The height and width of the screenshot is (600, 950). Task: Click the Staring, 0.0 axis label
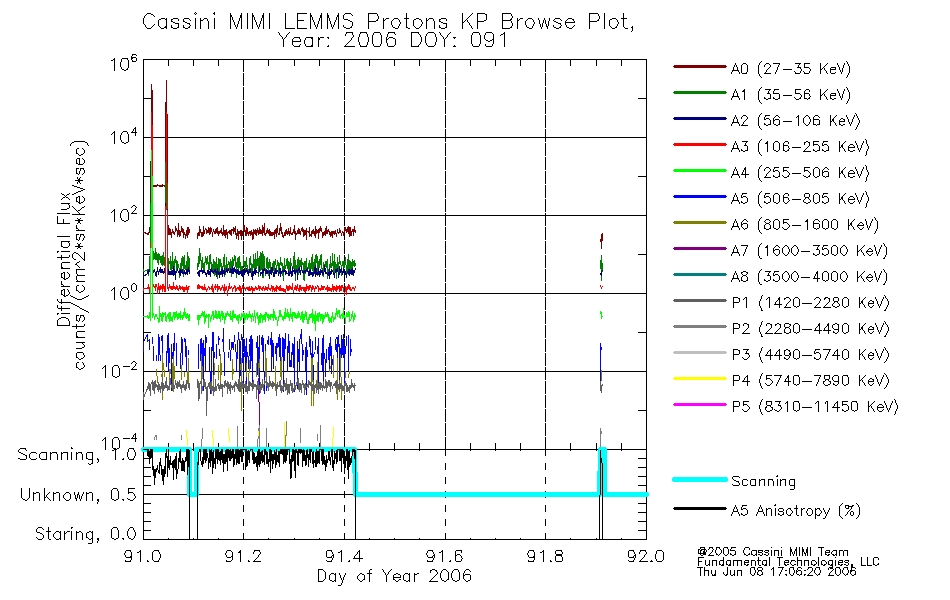pos(85,534)
